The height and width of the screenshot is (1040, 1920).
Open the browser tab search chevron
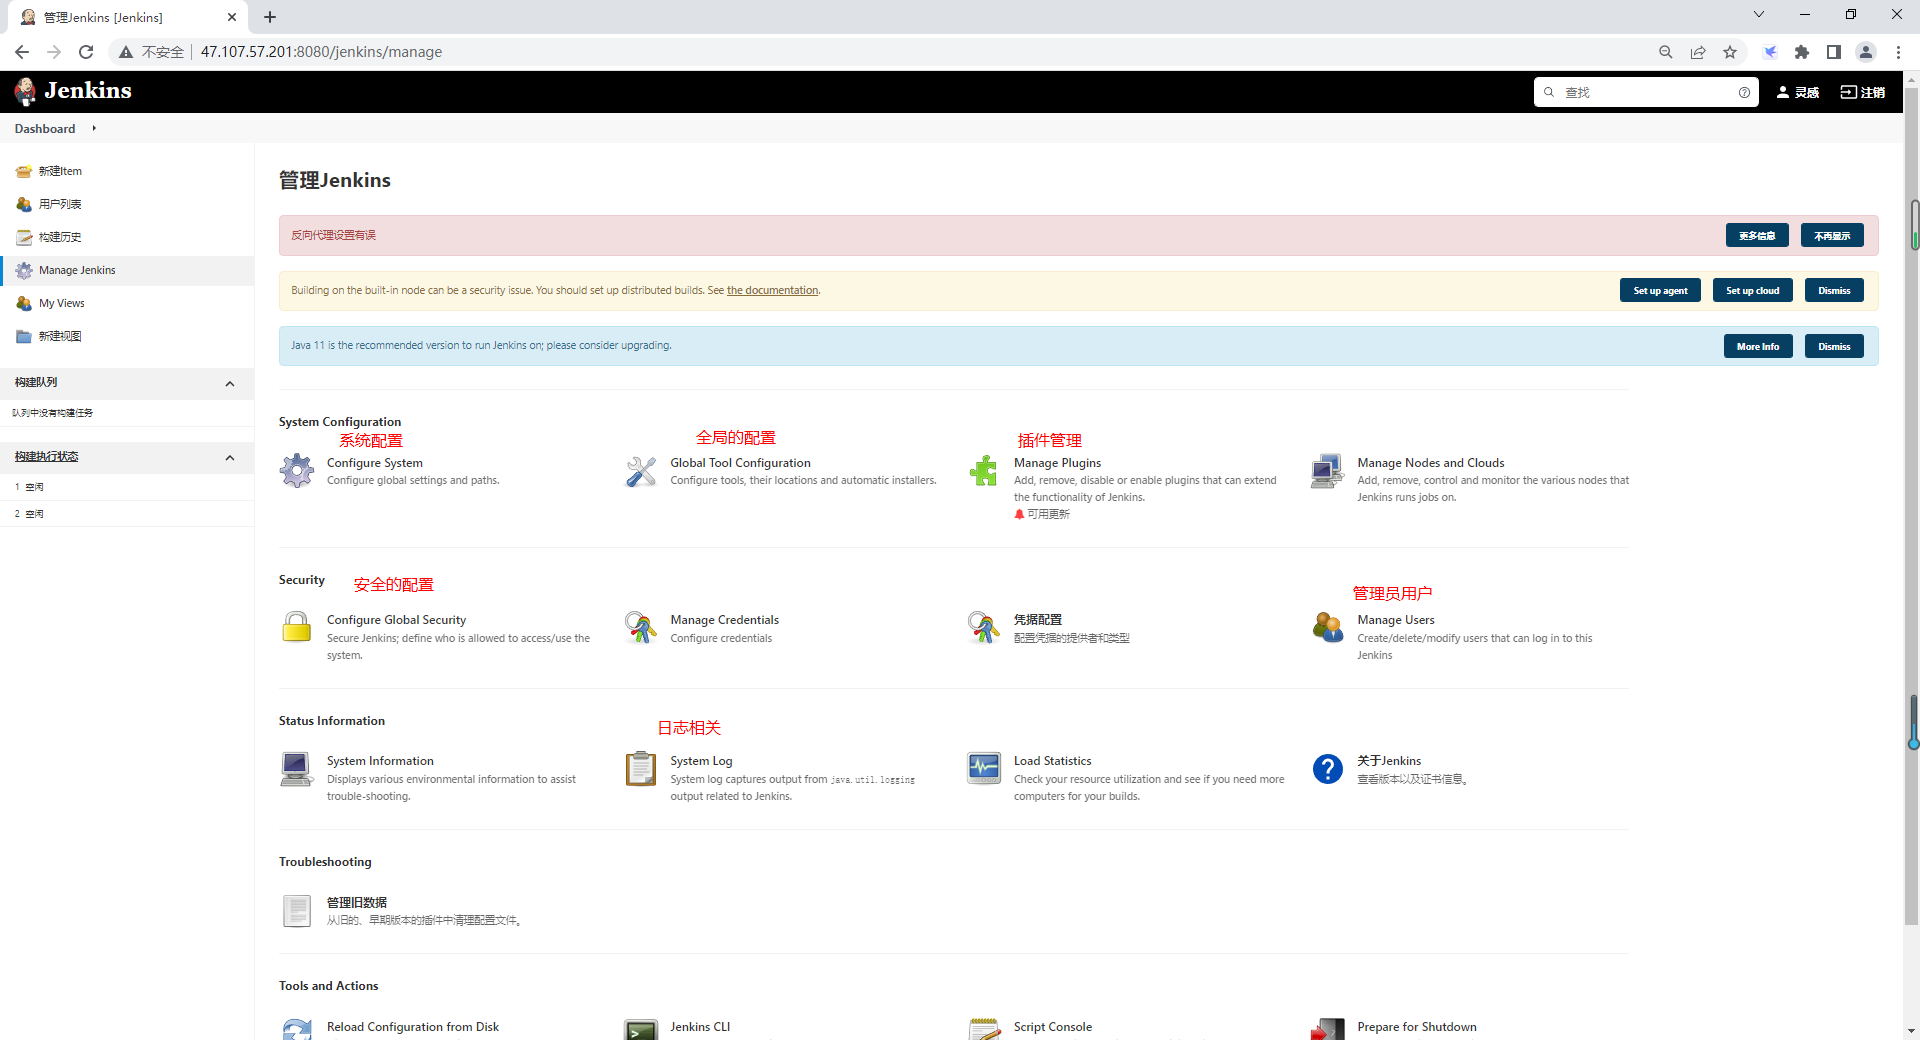[x=1759, y=14]
